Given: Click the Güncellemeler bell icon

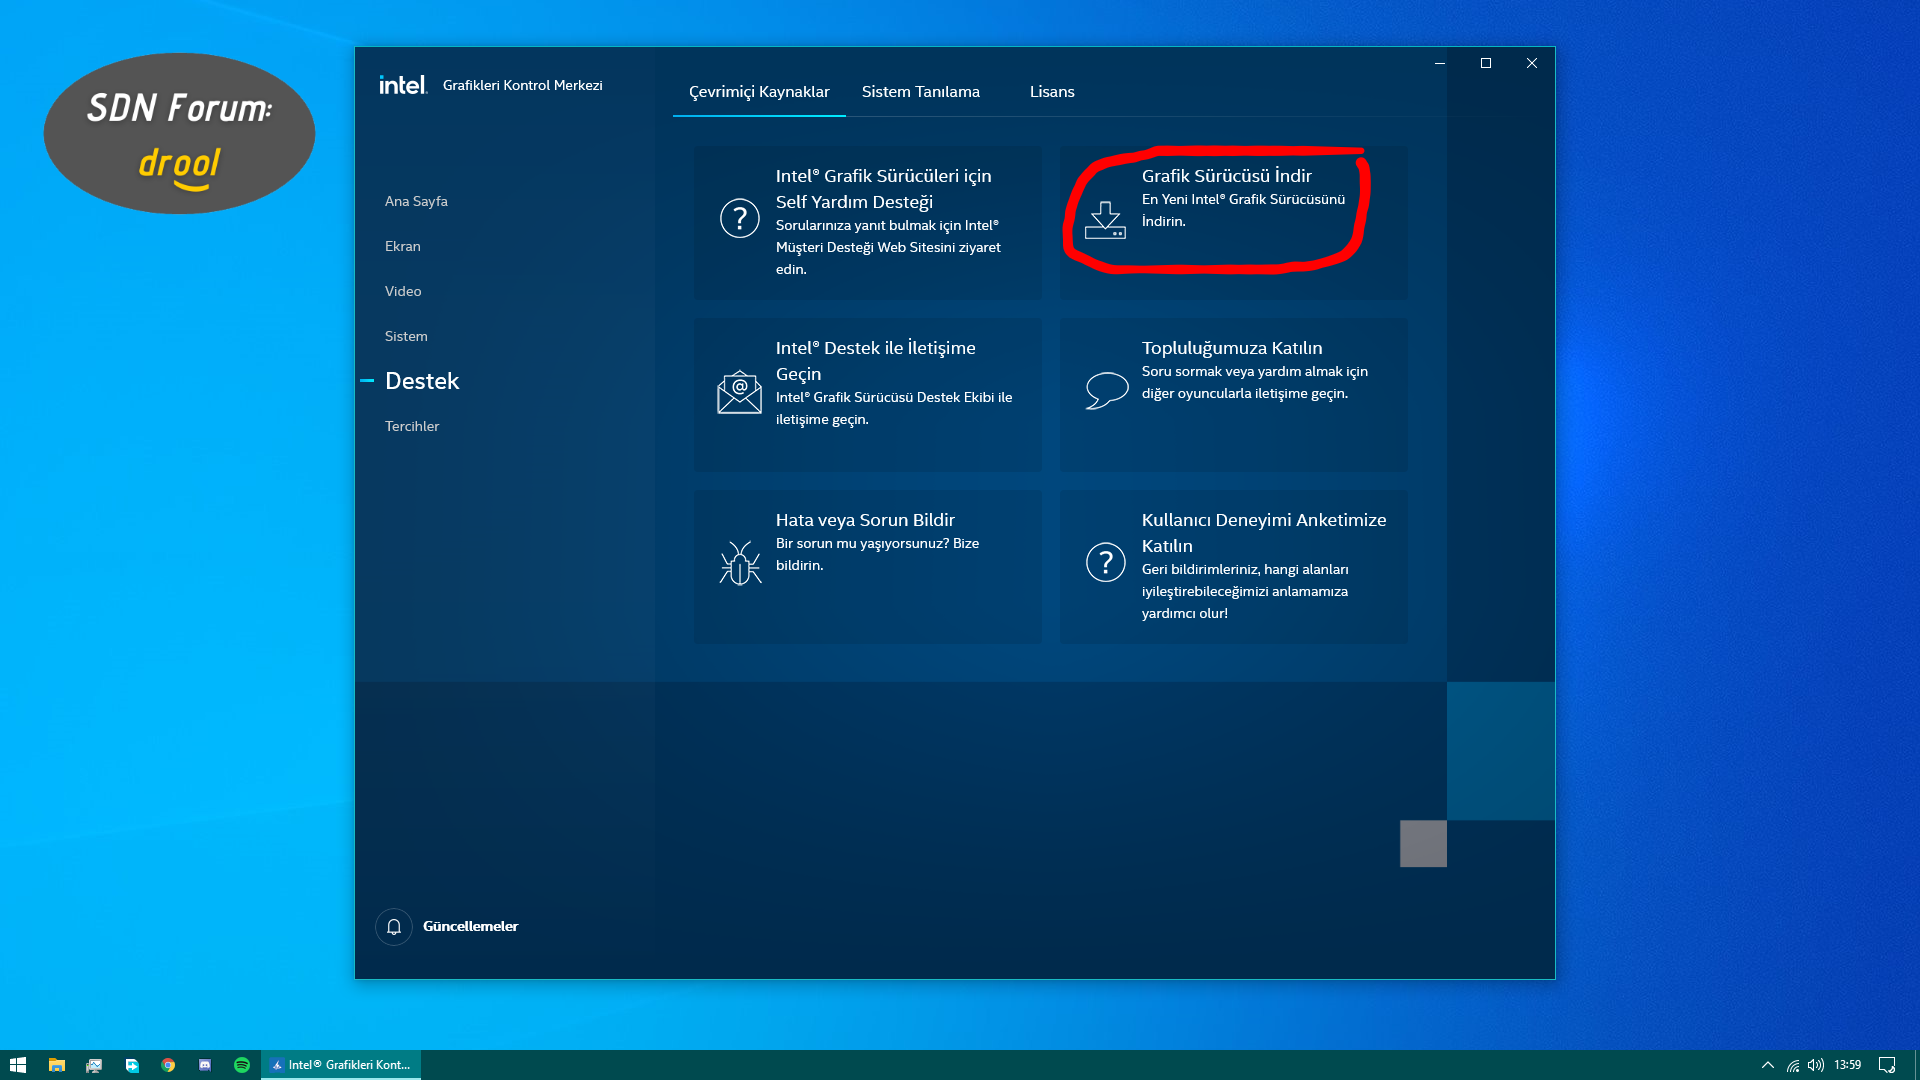Looking at the screenshot, I should [x=394, y=927].
